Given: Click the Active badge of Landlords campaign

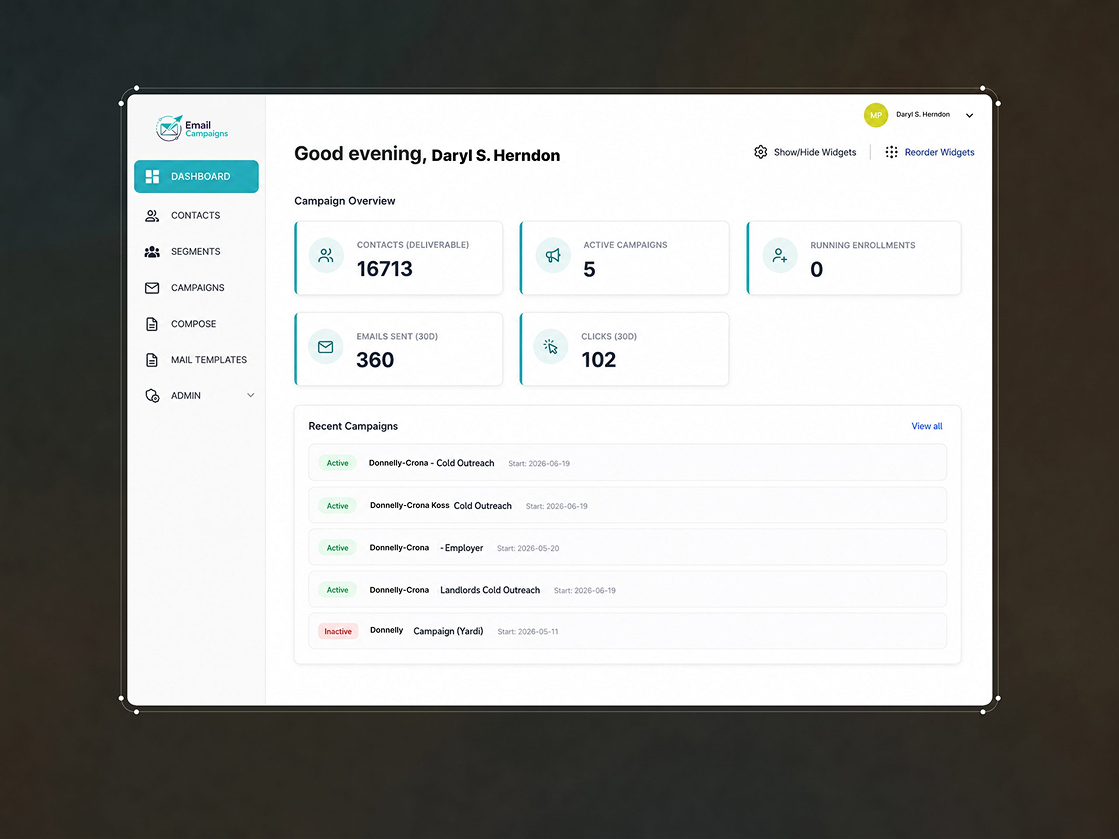Looking at the screenshot, I should pos(338,590).
